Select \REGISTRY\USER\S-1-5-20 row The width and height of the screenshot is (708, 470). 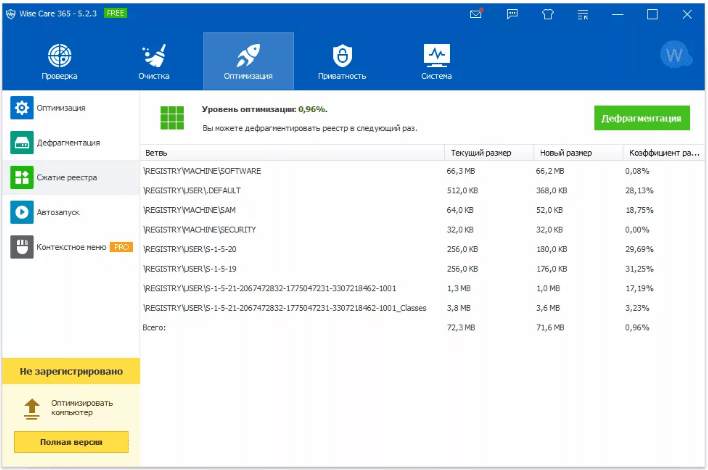click(x=422, y=249)
